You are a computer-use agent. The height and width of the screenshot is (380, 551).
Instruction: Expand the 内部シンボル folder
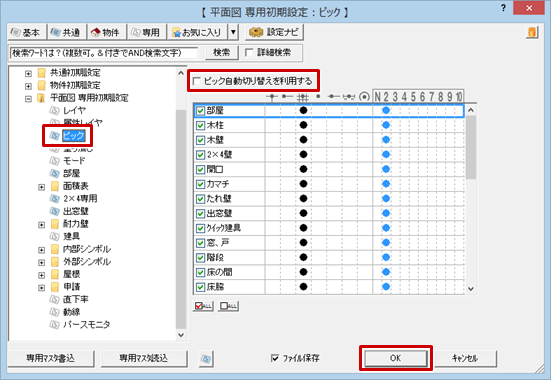tap(41, 250)
